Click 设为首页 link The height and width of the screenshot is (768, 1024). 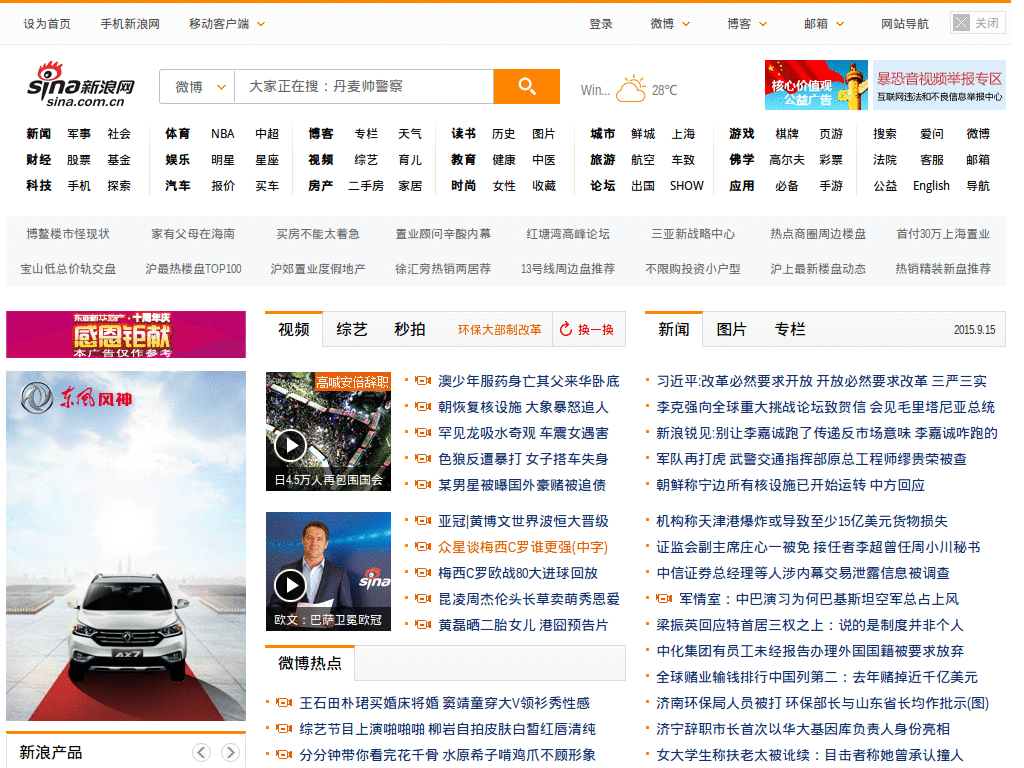click(x=47, y=24)
